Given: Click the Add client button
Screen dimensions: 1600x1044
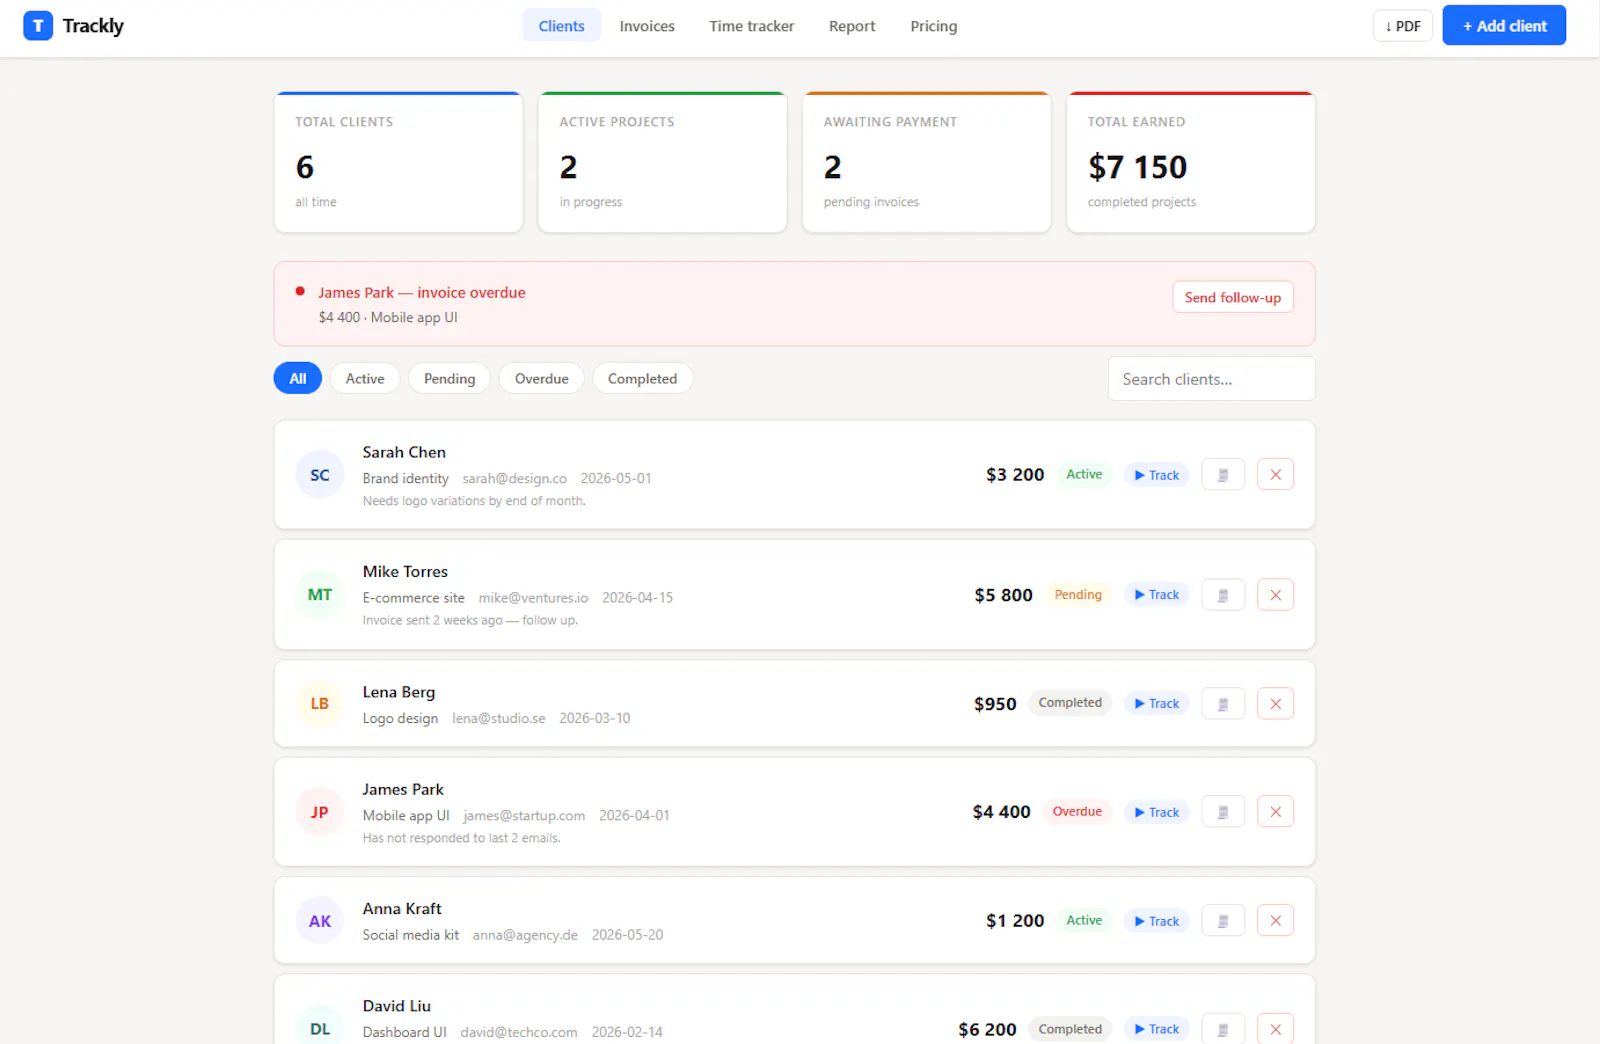Looking at the screenshot, I should [1504, 26].
